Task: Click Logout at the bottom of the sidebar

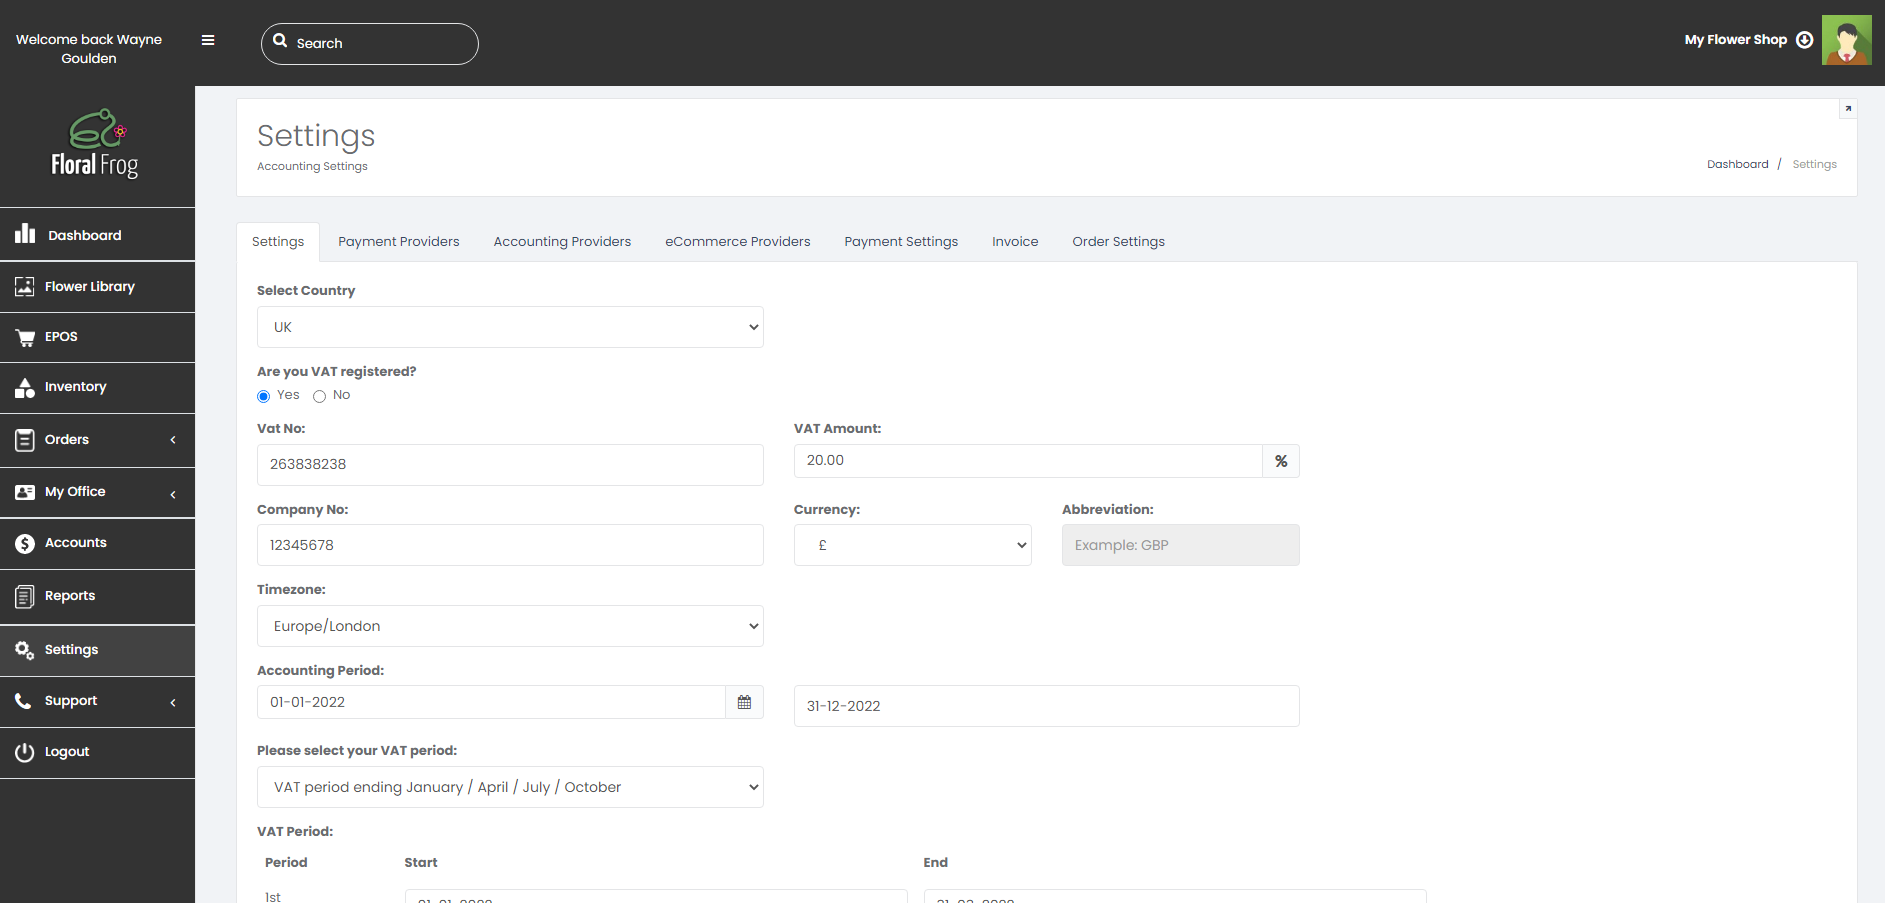Action: click(x=66, y=751)
